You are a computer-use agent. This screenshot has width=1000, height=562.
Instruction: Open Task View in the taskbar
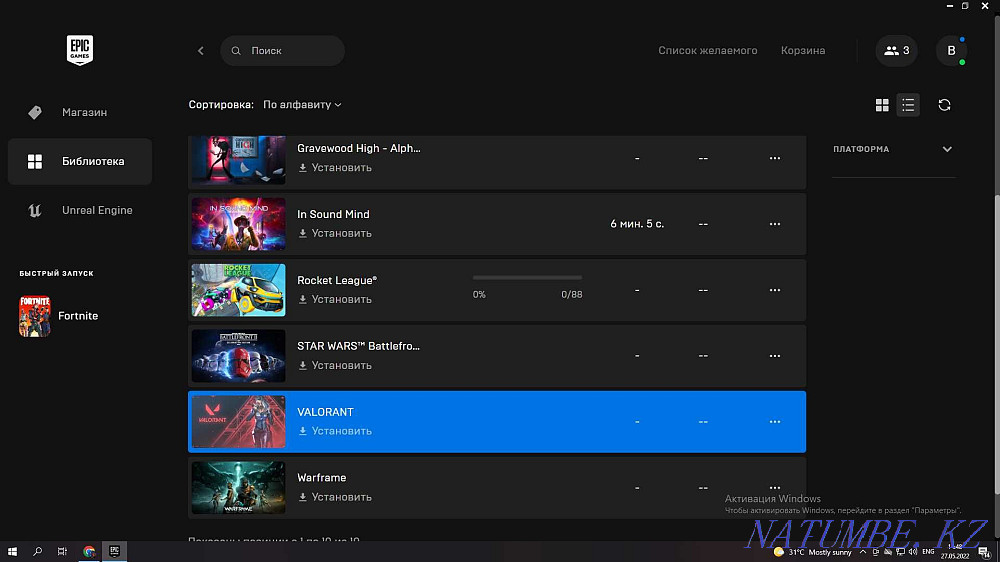tap(62, 551)
